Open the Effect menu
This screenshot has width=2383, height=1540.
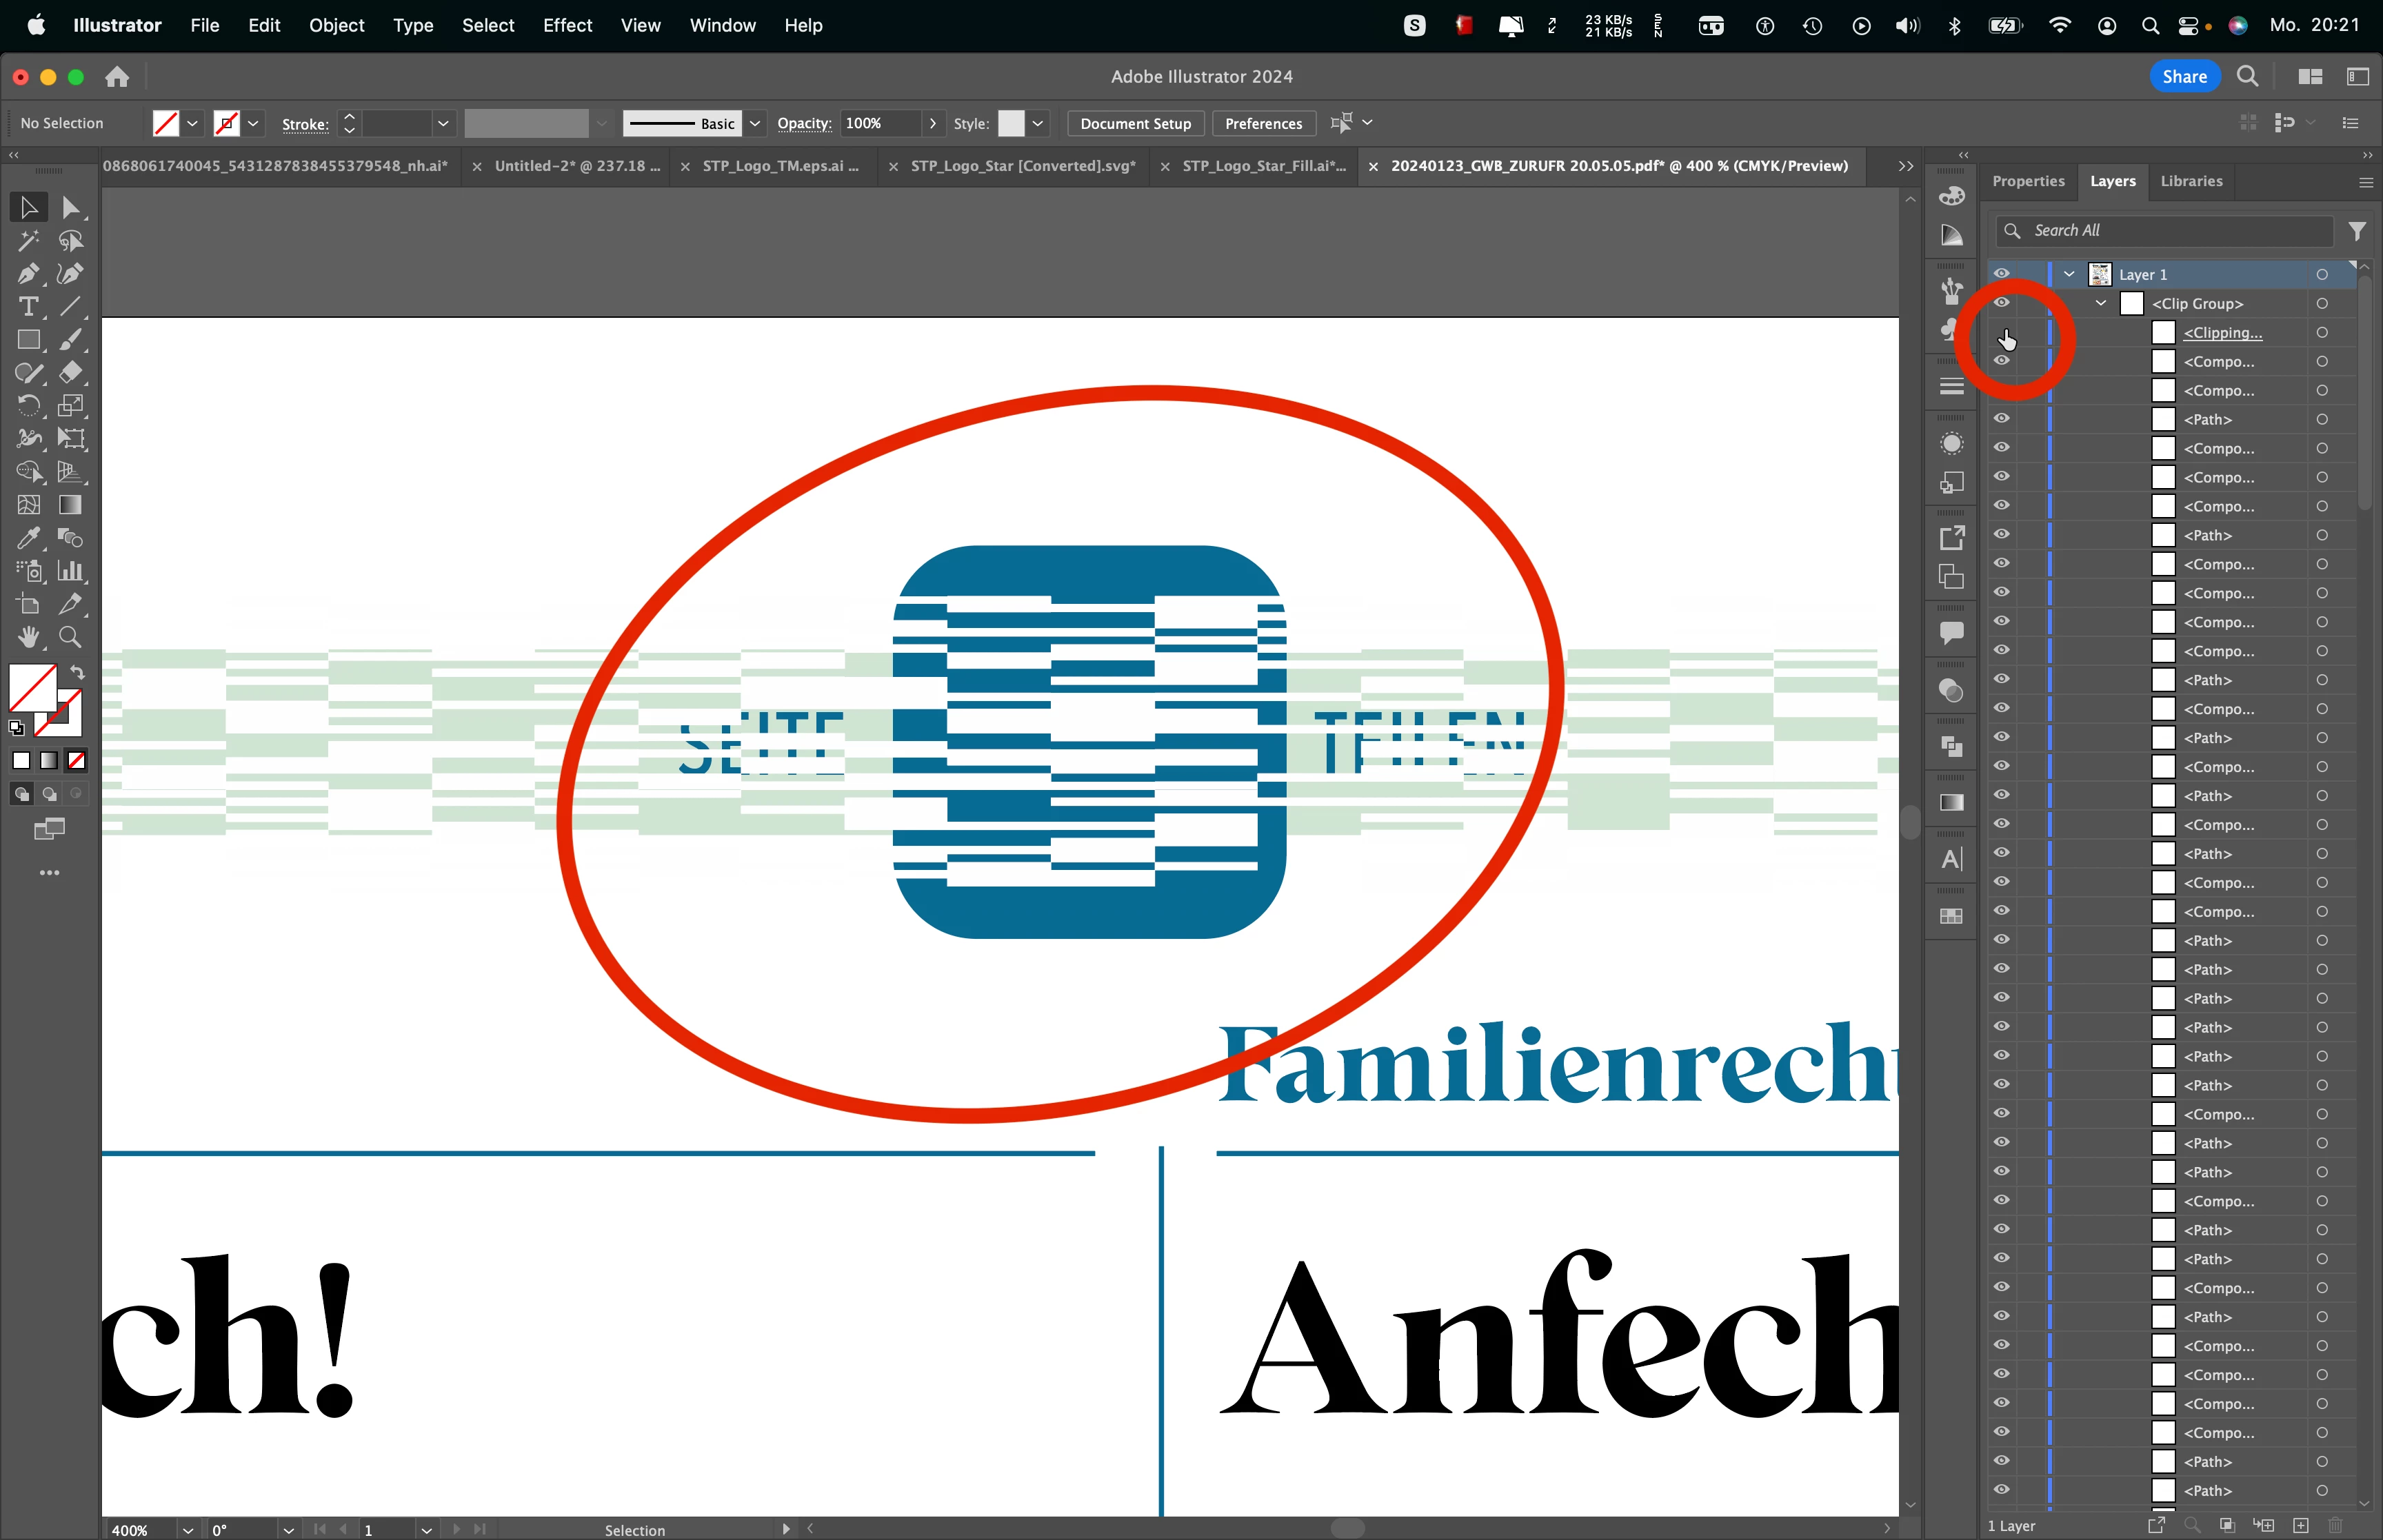coord(567,25)
